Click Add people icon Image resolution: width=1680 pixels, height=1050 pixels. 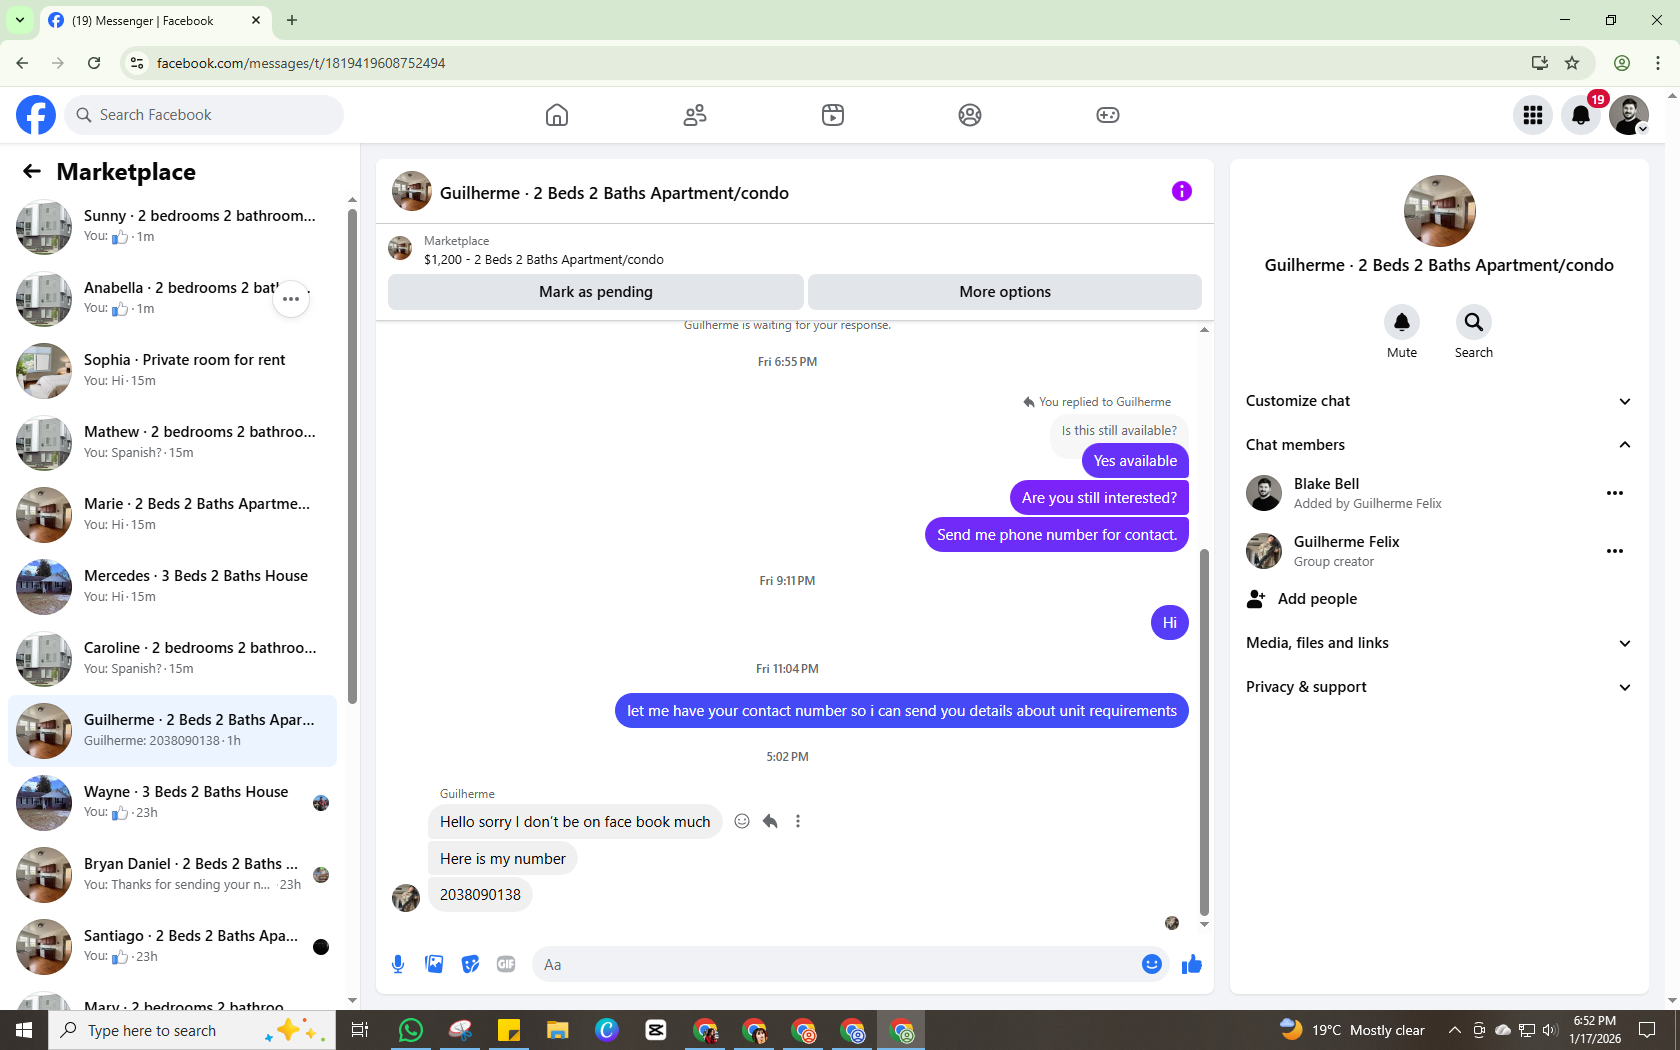pos(1256,599)
